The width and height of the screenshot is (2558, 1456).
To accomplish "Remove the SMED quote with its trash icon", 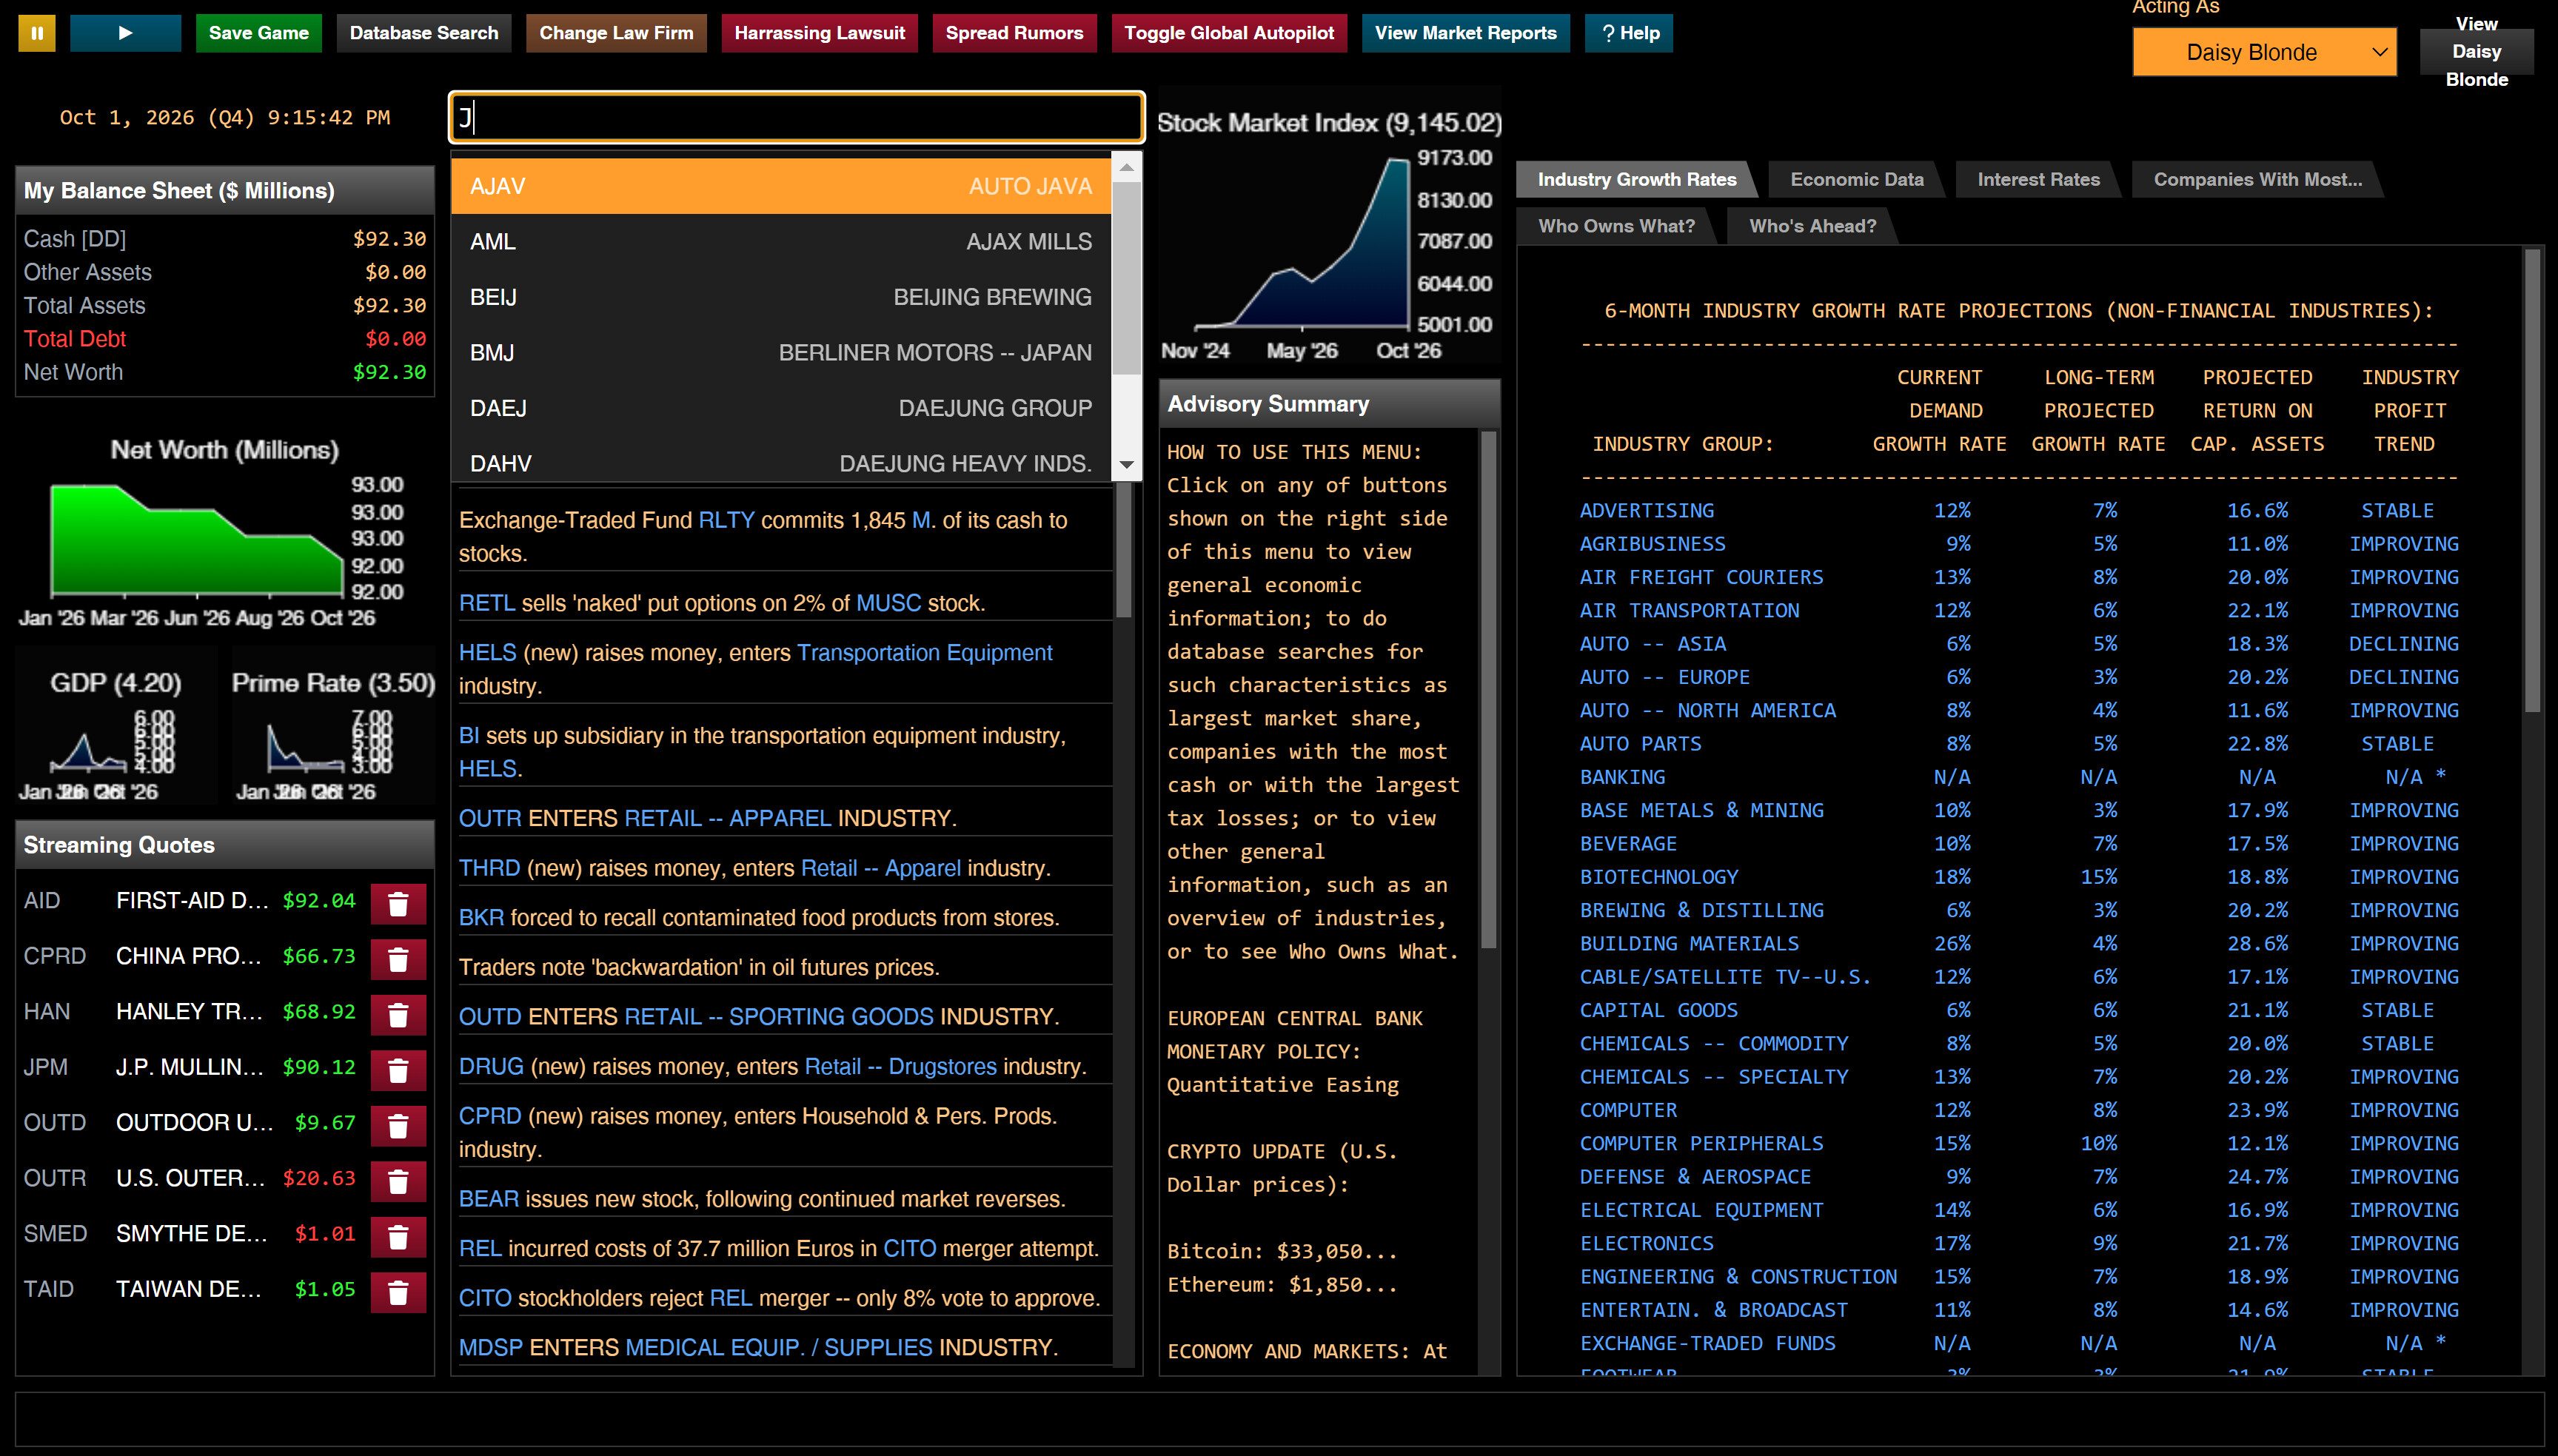I will coord(398,1236).
